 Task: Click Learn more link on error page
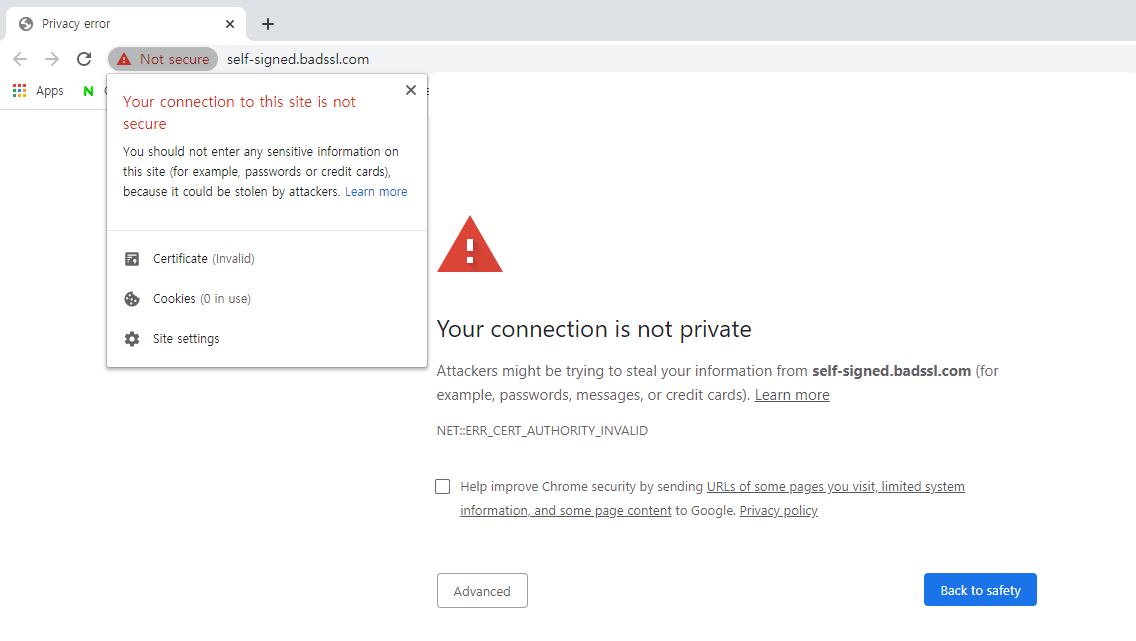pyautogui.click(x=792, y=395)
